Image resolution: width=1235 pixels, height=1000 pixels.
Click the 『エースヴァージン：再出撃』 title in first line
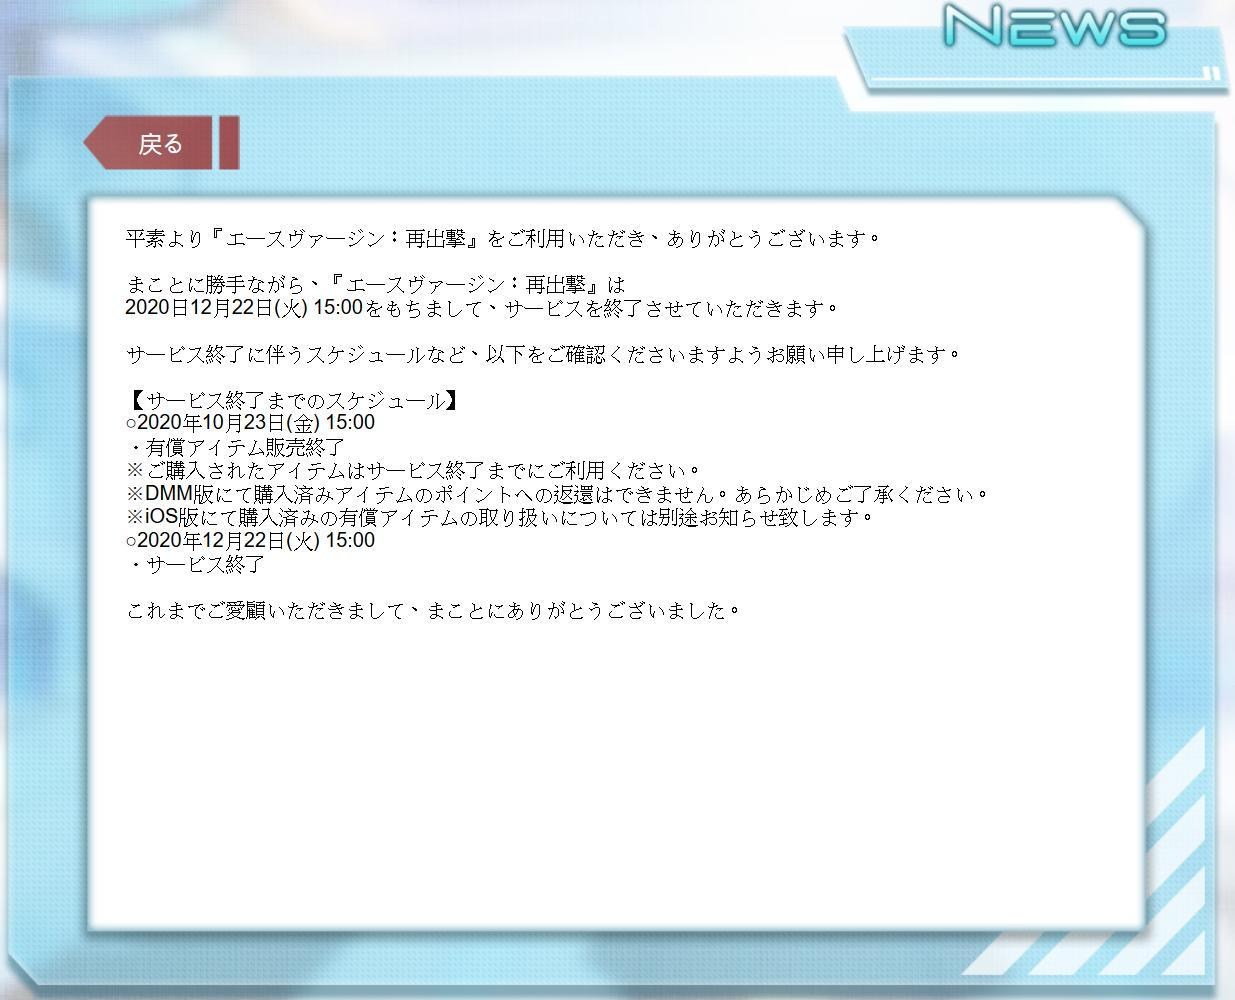(350, 239)
